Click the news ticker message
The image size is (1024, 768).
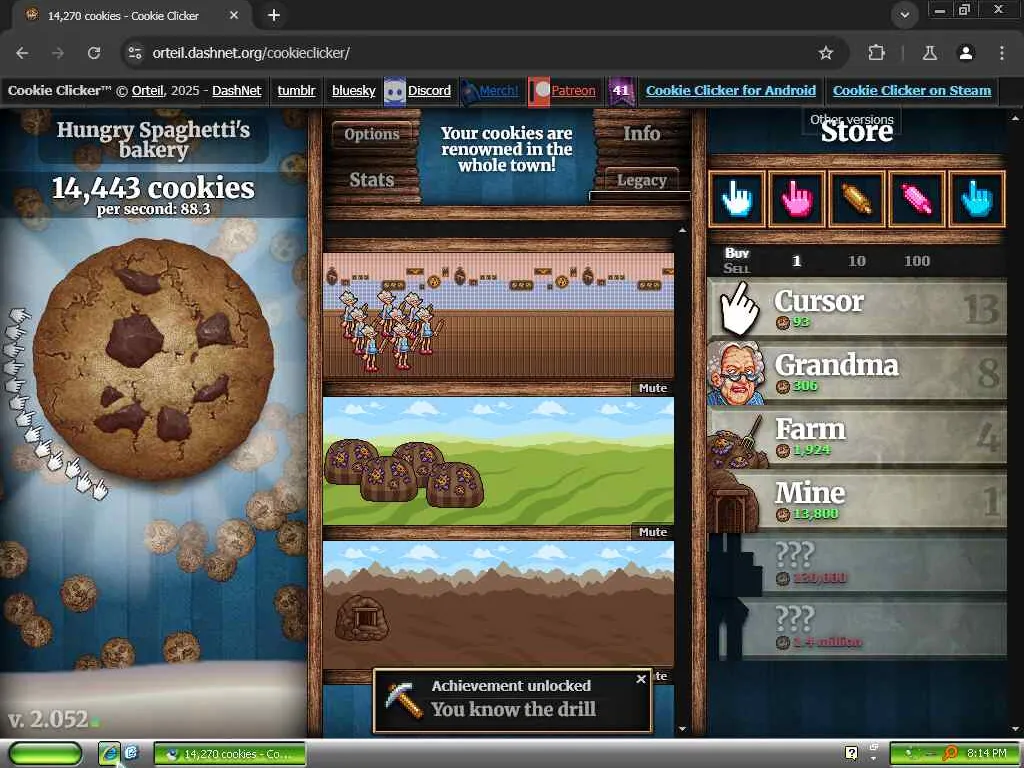[x=506, y=150]
